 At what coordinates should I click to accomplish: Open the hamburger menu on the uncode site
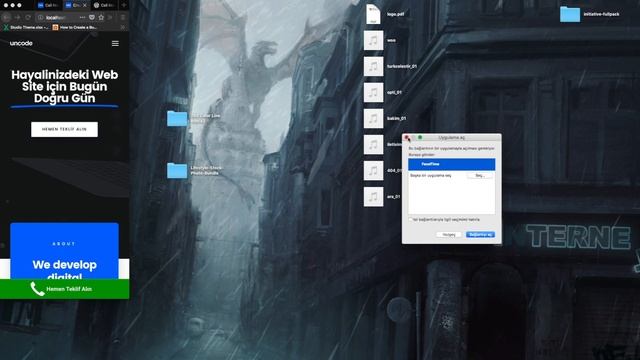coord(115,43)
